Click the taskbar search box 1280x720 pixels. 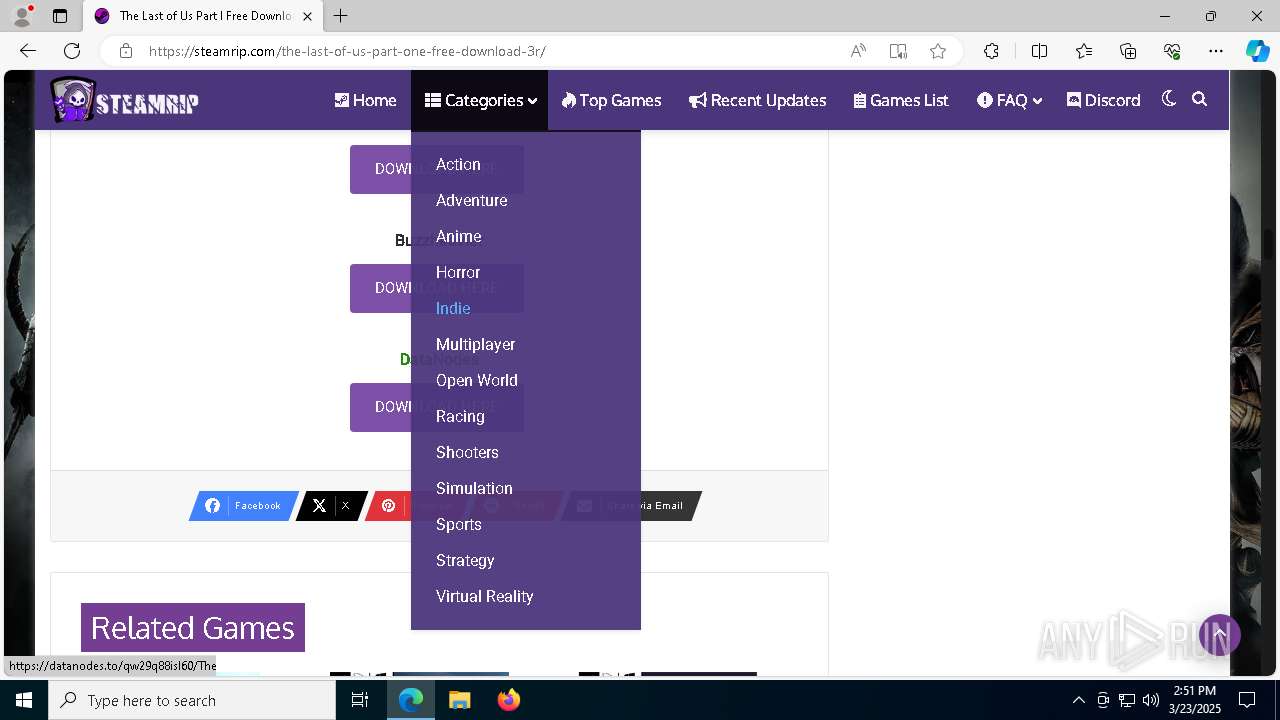[192, 700]
